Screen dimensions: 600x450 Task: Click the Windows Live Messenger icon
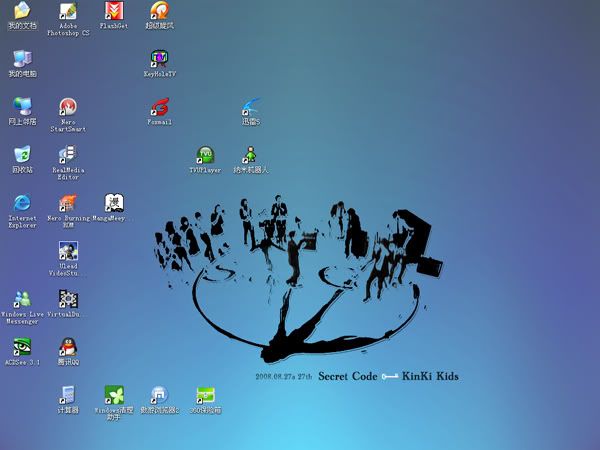click(22, 298)
